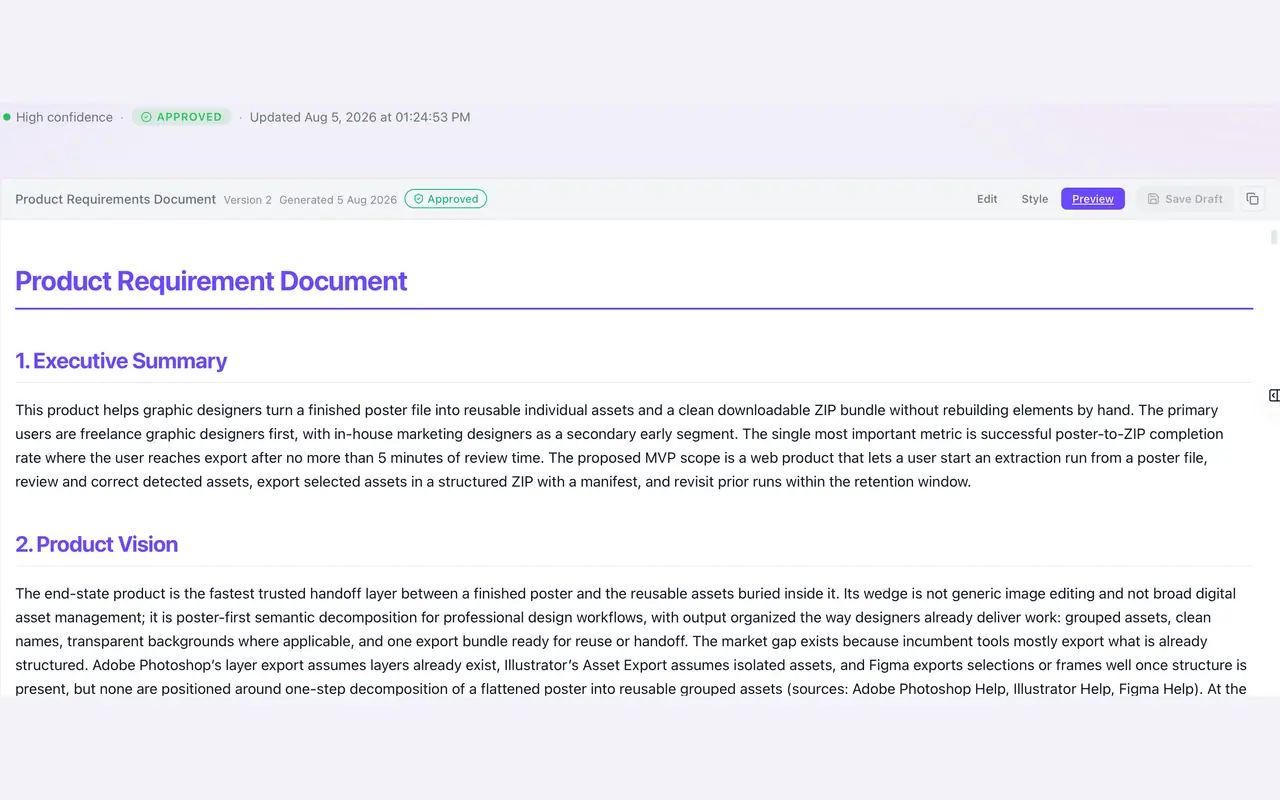Click the green Approved badge in document toolbar

[x=446, y=199]
